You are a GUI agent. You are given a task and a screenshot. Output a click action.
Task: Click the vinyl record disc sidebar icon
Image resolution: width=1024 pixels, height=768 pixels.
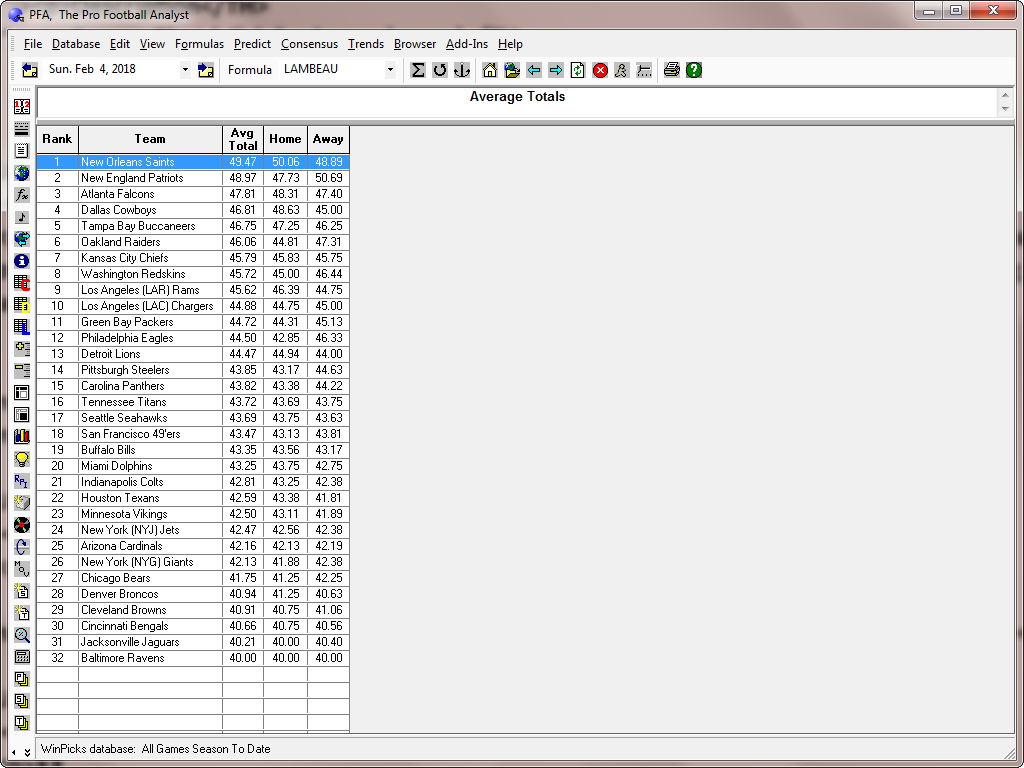pyautogui.click(x=22, y=525)
